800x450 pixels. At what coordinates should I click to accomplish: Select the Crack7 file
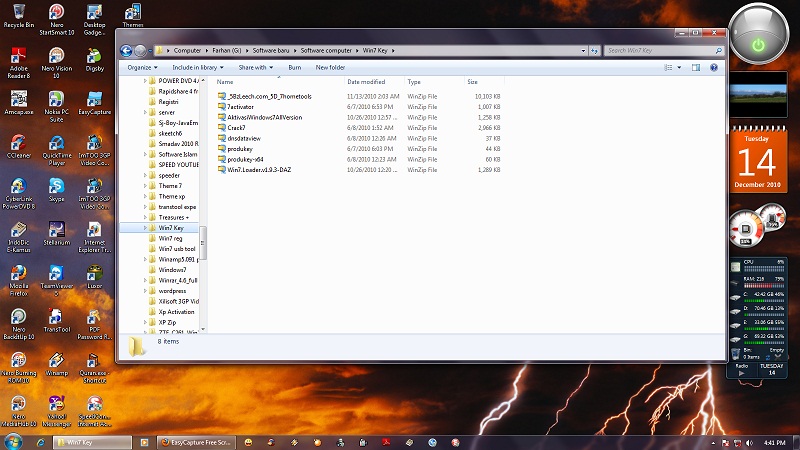pyautogui.click(x=236, y=128)
